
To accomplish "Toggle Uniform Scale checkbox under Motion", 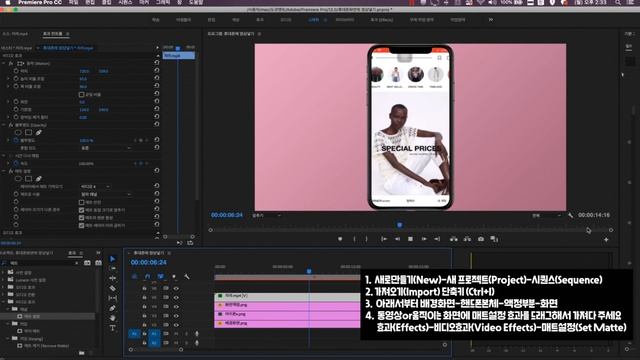I will tap(81, 94).
